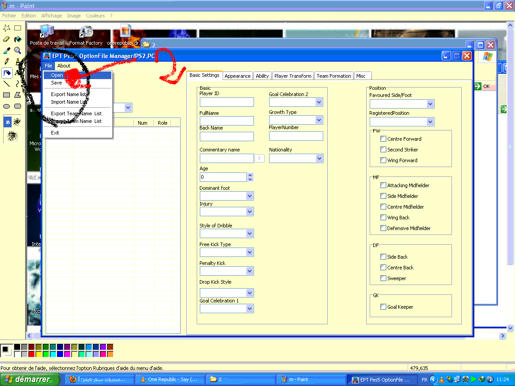Viewport: 515px width, 386px height.
Task: Activate the Magnifier tool in Paint
Action: tap(17, 50)
